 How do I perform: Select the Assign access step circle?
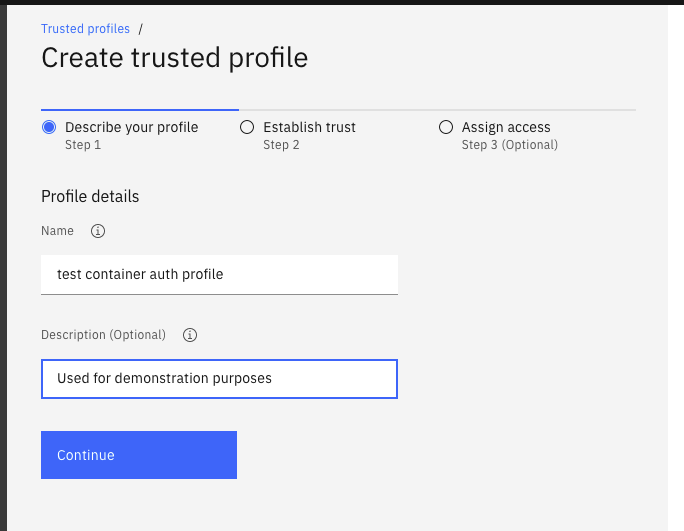pos(446,127)
